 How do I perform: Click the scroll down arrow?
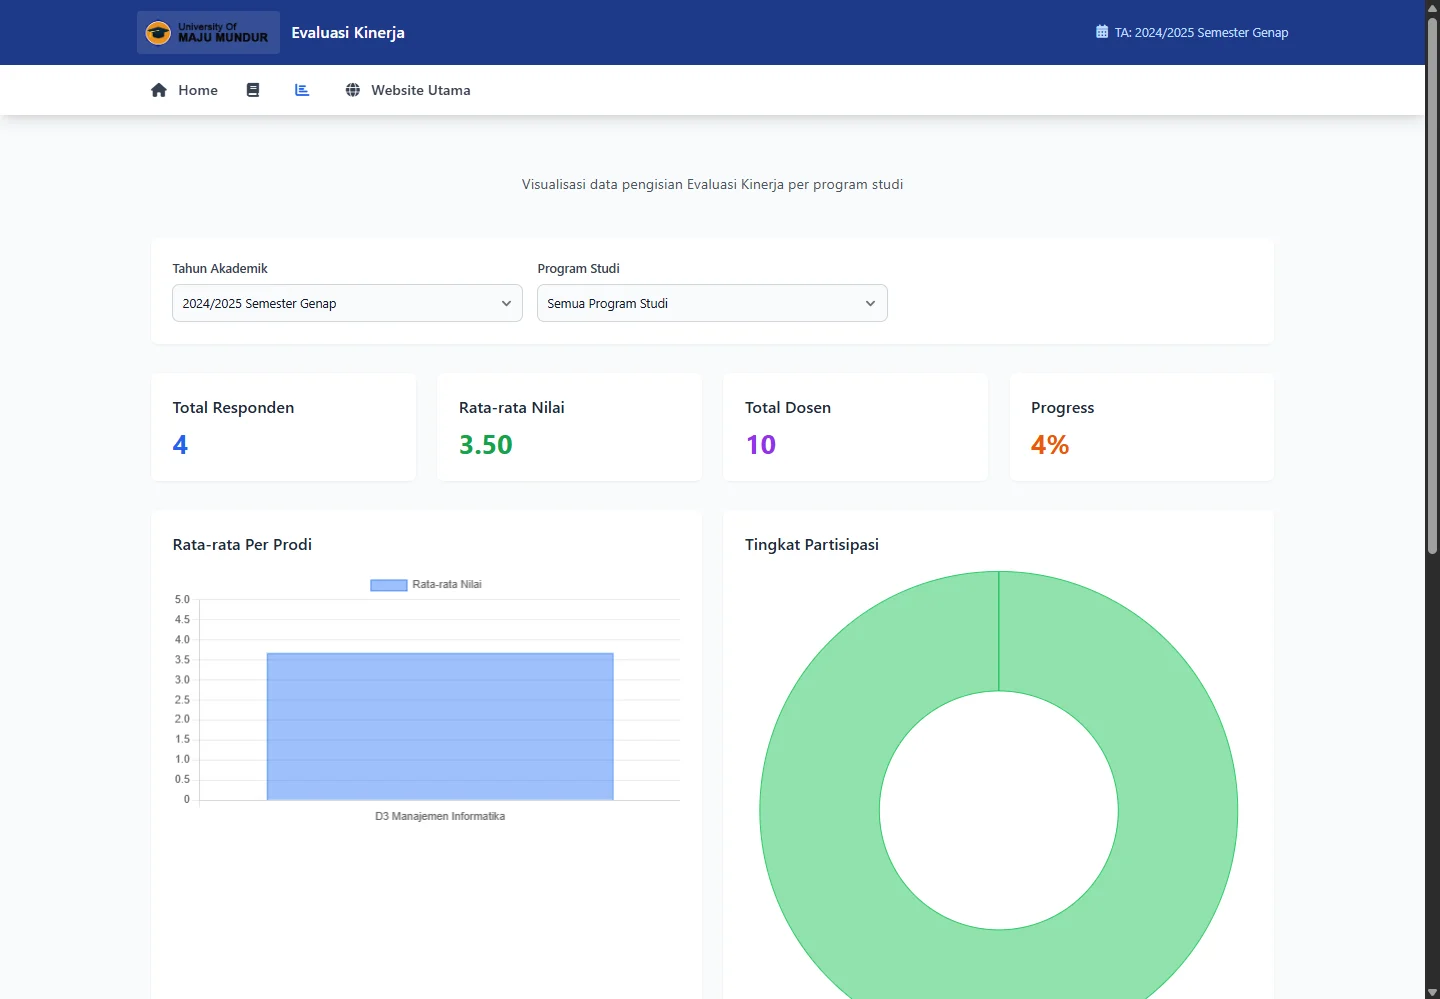pos(1432,991)
